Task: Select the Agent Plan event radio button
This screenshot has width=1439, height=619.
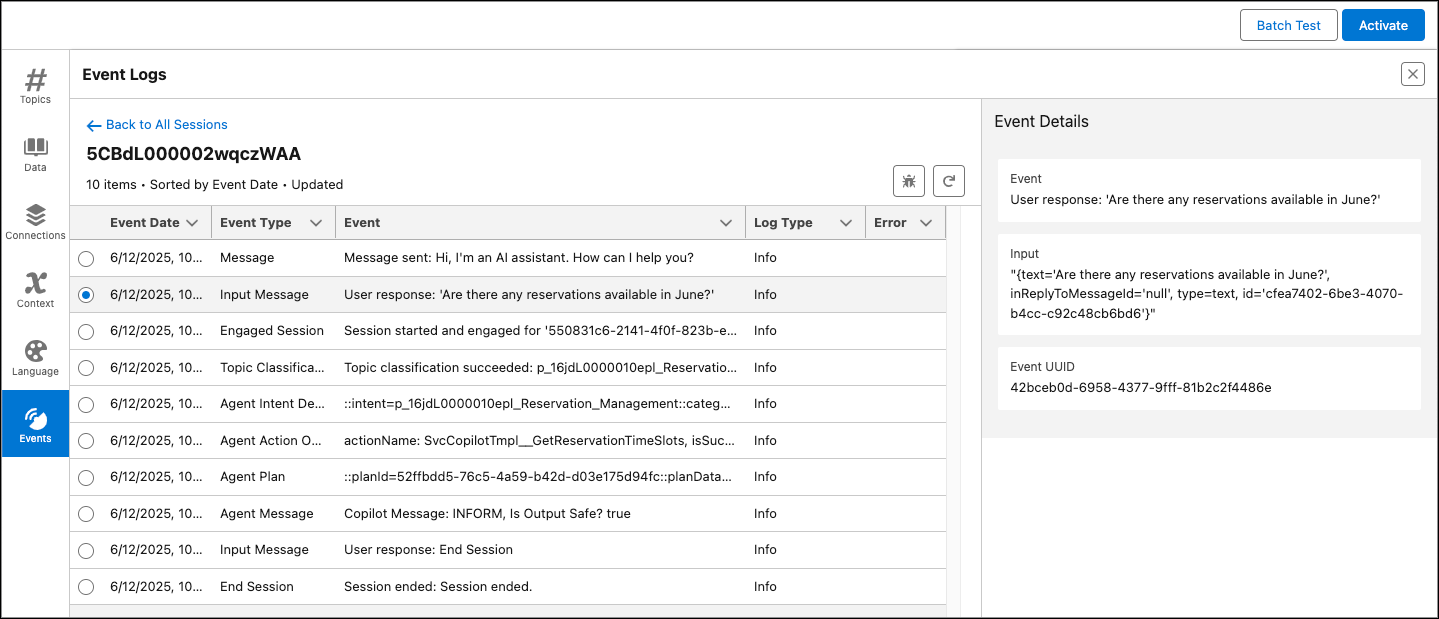Action: pos(86,477)
